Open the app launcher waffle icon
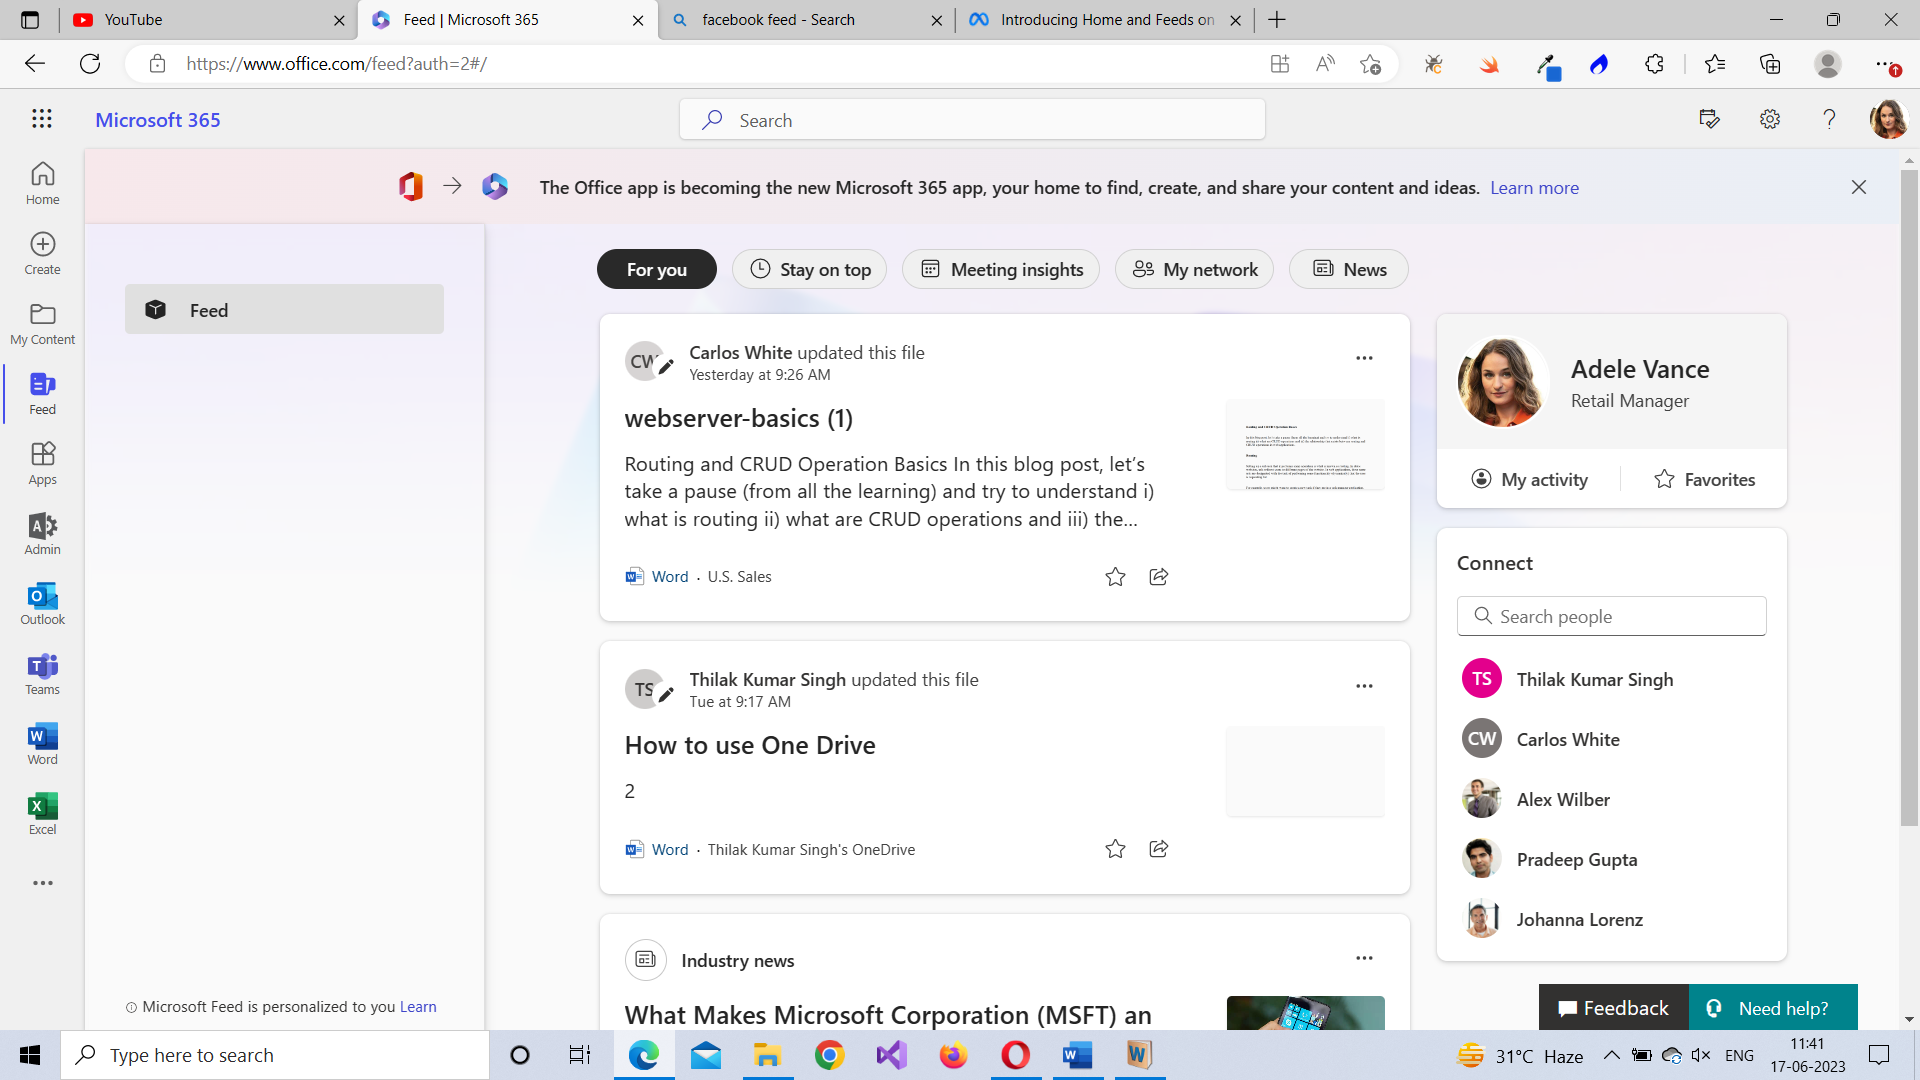Viewport: 1920px width, 1080px height. (41, 119)
